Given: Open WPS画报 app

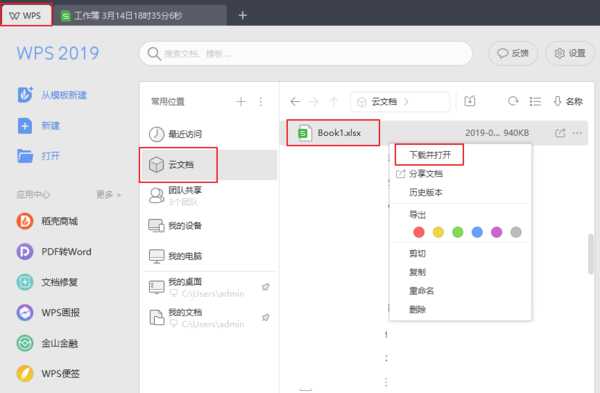Looking at the screenshot, I should click(x=48, y=313).
